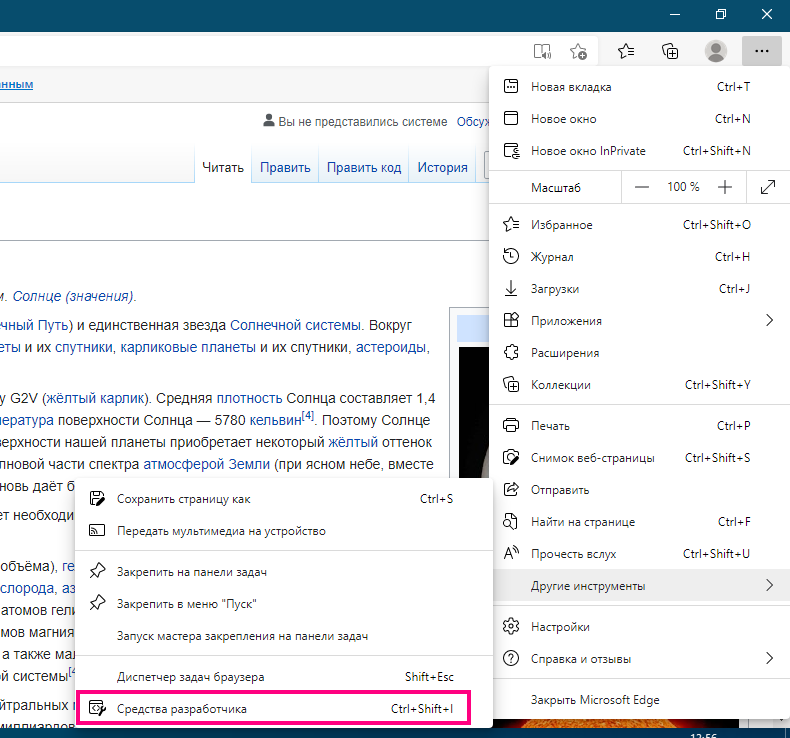Enter full screen mode via zoom row icon
The image size is (790, 738).
point(768,187)
